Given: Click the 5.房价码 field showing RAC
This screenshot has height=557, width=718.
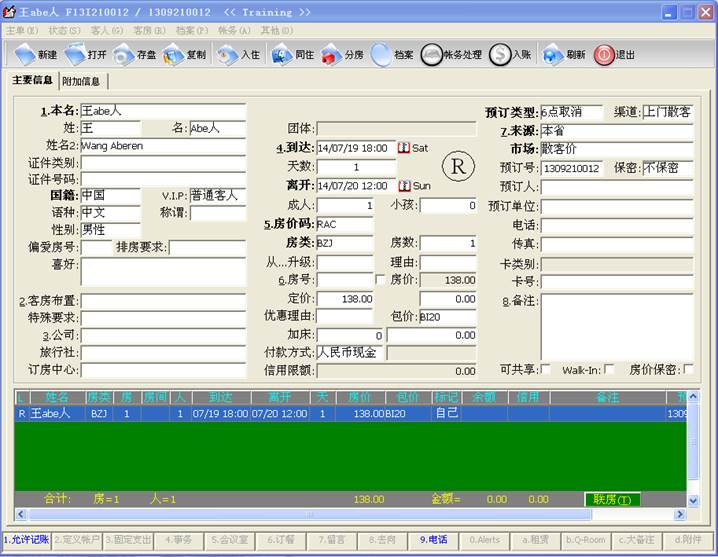Looking at the screenshot, I should point(345,224).
